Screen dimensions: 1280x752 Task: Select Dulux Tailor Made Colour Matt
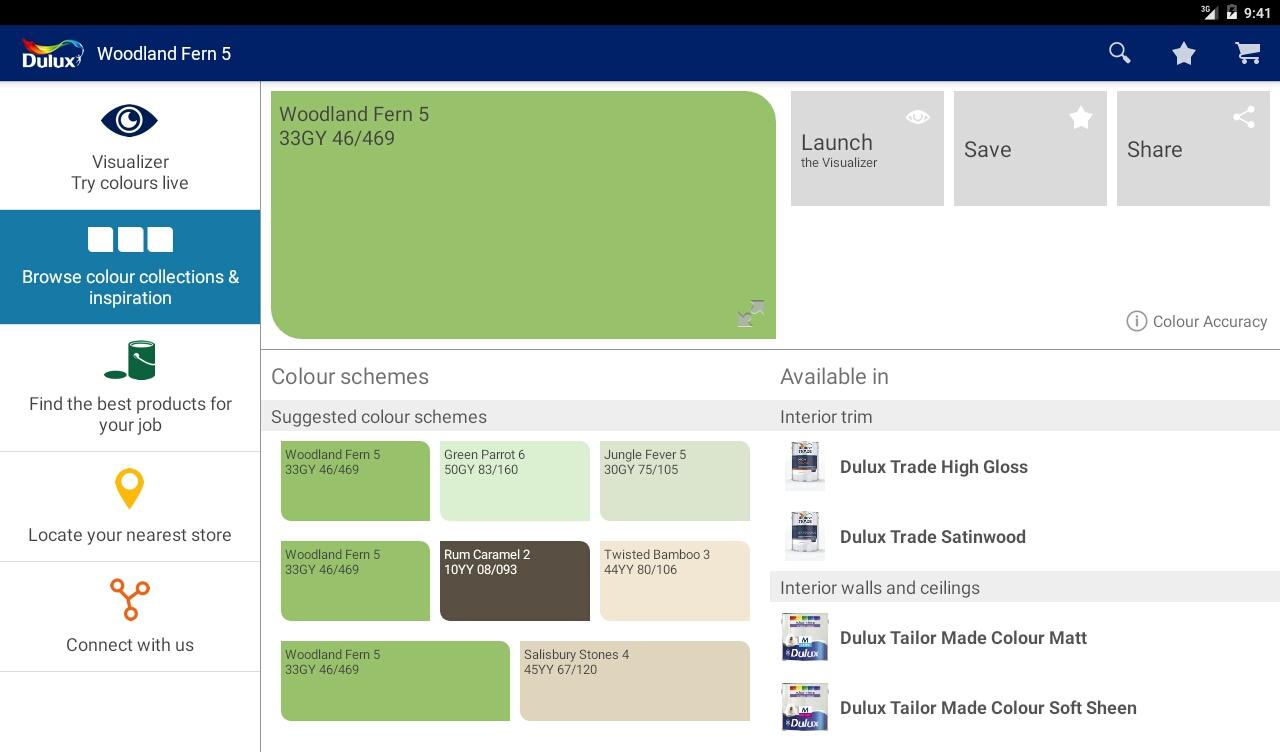pyautogui.click(x=1025, y=638)
